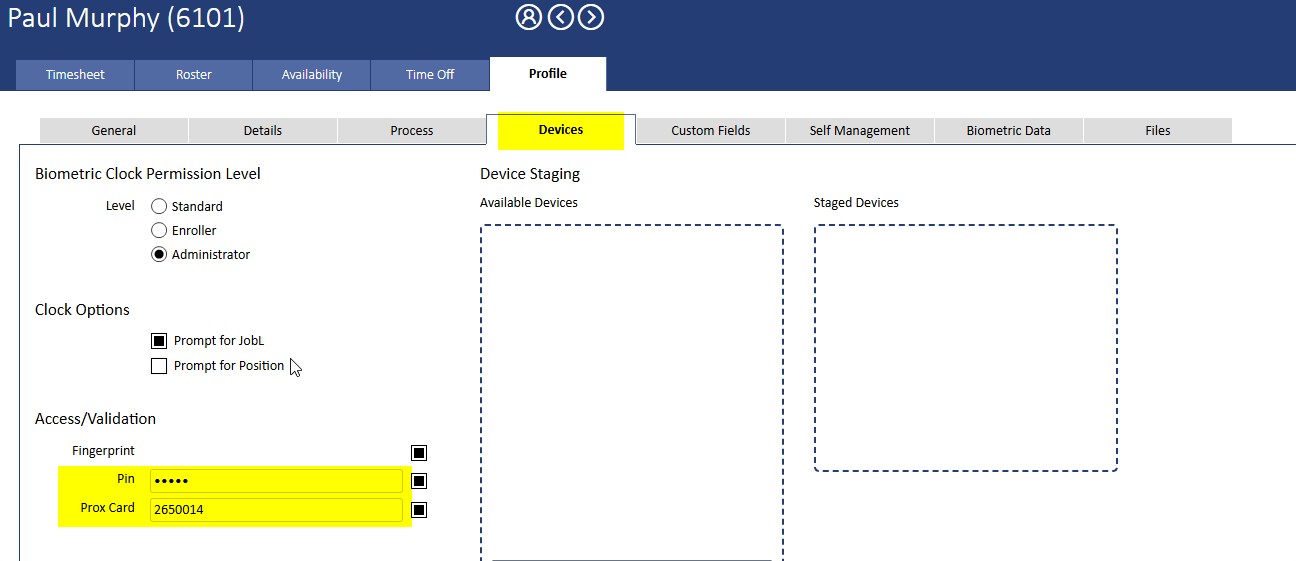The image size is (1296, 561).
Task: Click inside the Staged Devices box
Action: [965, 347]
